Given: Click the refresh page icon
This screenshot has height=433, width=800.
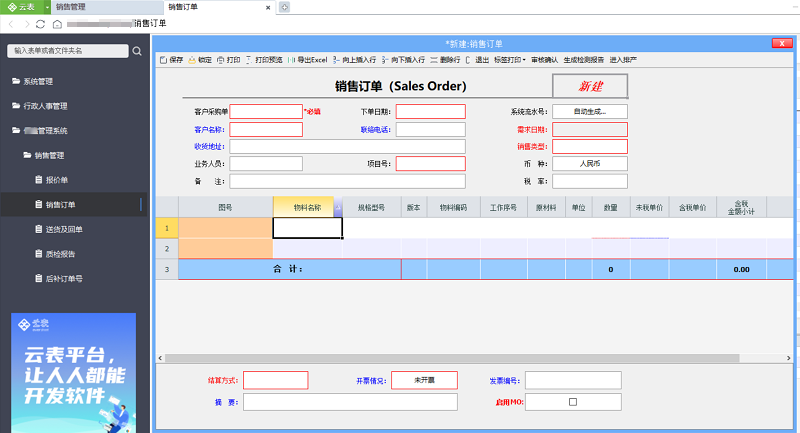Looking at the screenshot, I should pyautogui.click(x=41, y=24).
